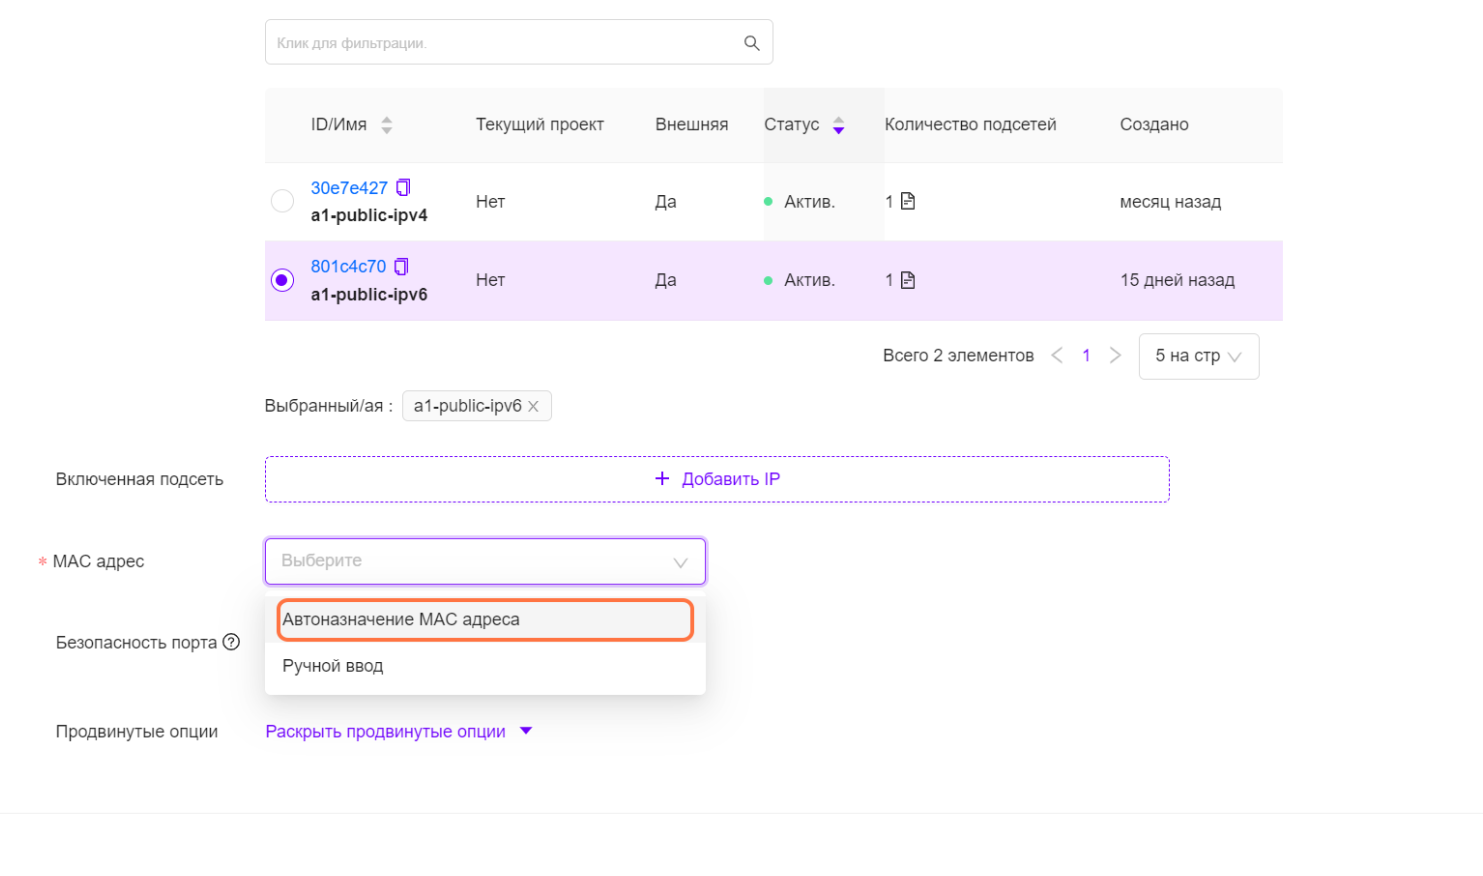The height and width of the screenshot is (876, 1483).
Task: Sort table by Статус column arrows
Action: click(x=839, y=125)
